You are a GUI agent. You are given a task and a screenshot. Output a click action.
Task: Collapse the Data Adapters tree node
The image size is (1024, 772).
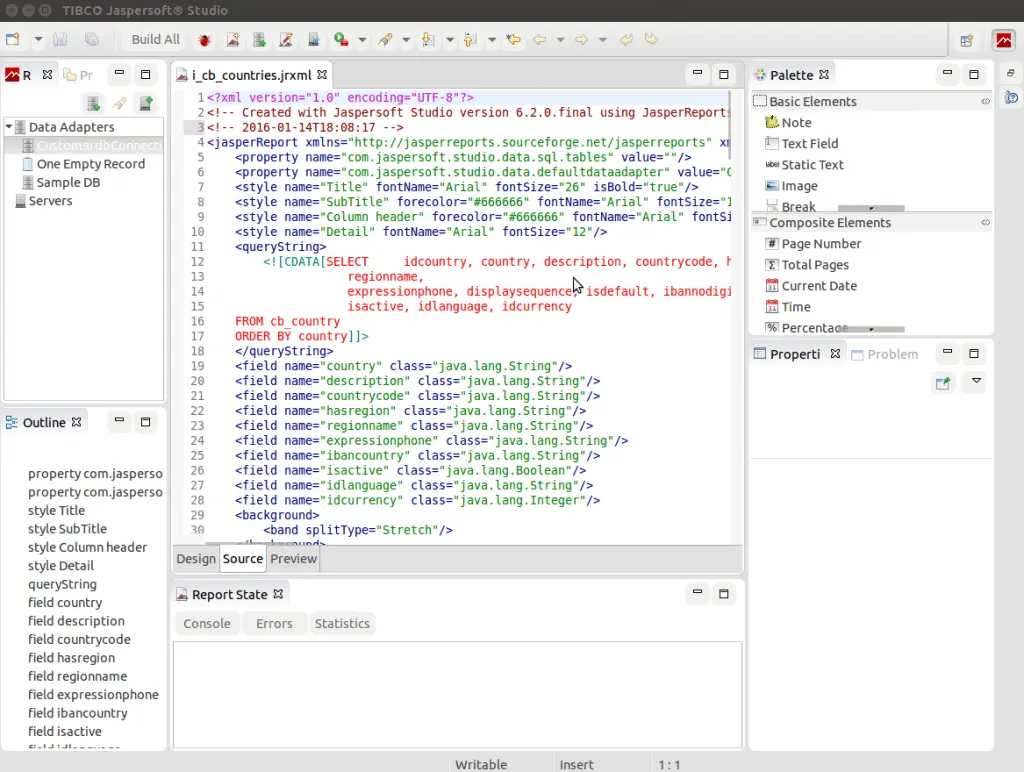[x=9, y=127]
